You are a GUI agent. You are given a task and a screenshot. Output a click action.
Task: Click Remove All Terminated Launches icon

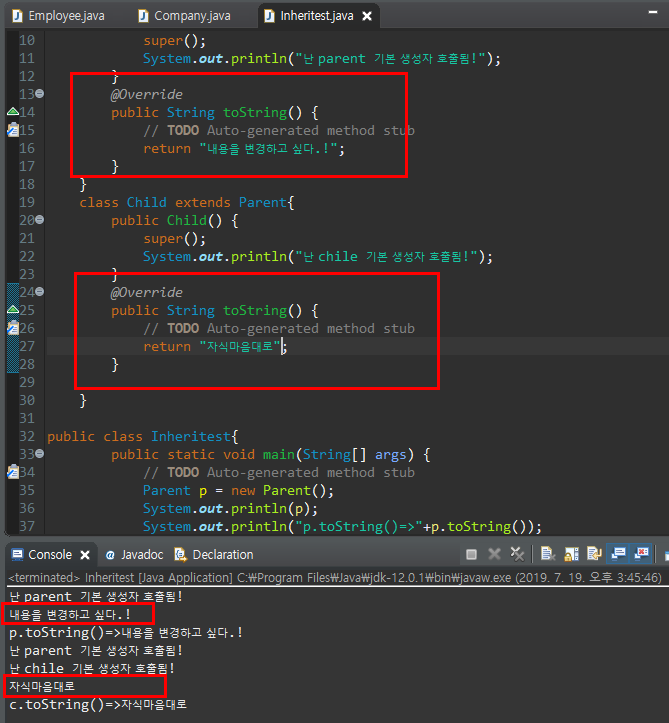[x=517, y=554]
